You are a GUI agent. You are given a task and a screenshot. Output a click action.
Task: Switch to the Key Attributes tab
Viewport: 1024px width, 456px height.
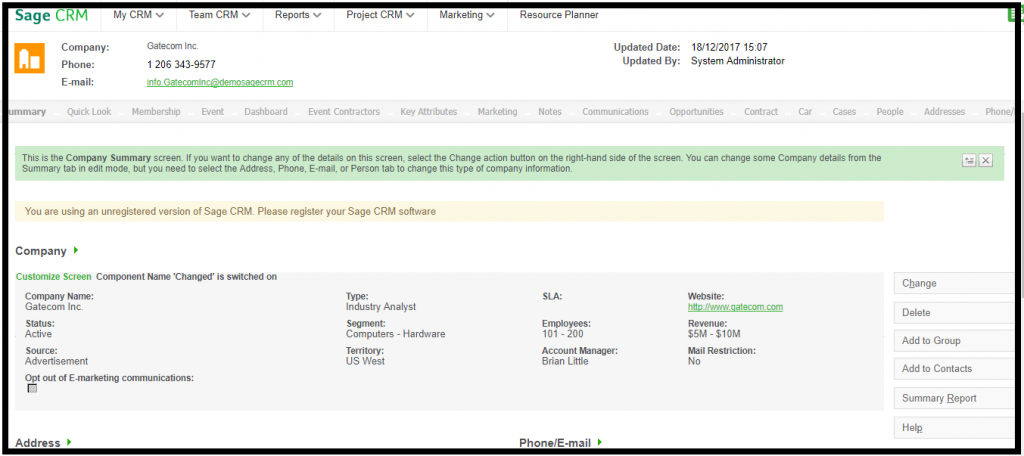point(429,112)
